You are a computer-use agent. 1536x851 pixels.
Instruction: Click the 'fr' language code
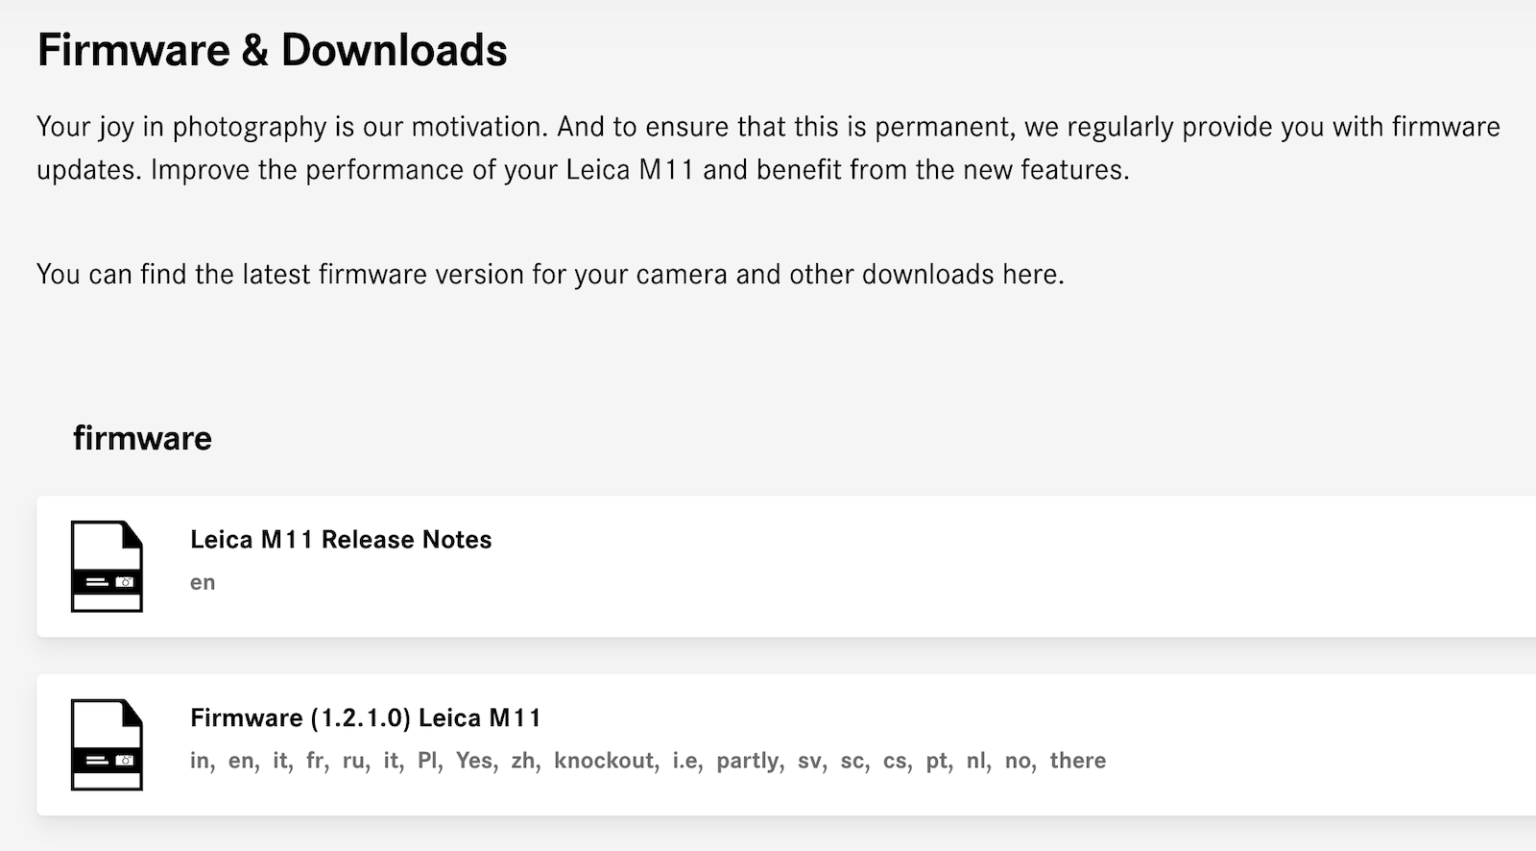click(x=315, y=760)
